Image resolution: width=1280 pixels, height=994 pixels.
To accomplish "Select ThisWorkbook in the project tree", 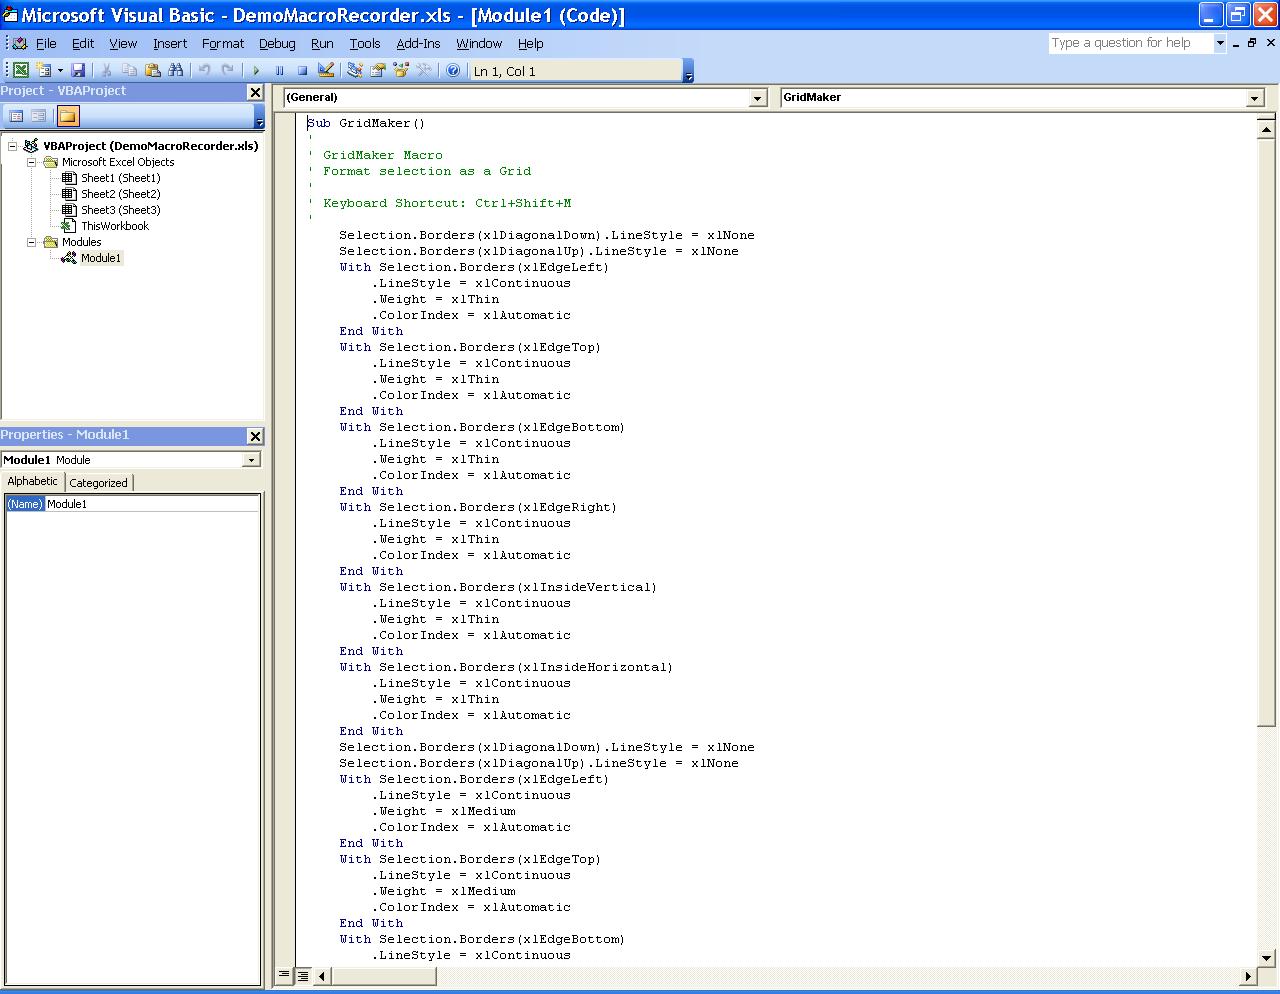I will [x=114, y=226].
